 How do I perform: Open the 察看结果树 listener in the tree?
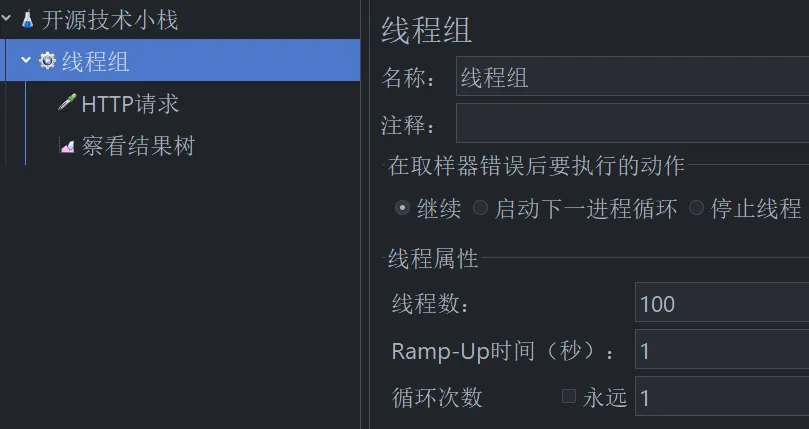tap(138, 146)
